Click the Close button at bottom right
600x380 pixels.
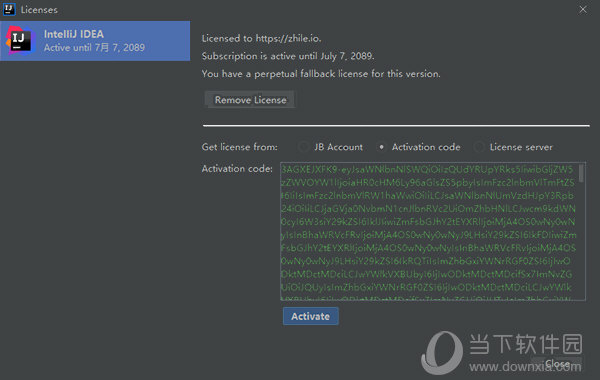[557, 363]
